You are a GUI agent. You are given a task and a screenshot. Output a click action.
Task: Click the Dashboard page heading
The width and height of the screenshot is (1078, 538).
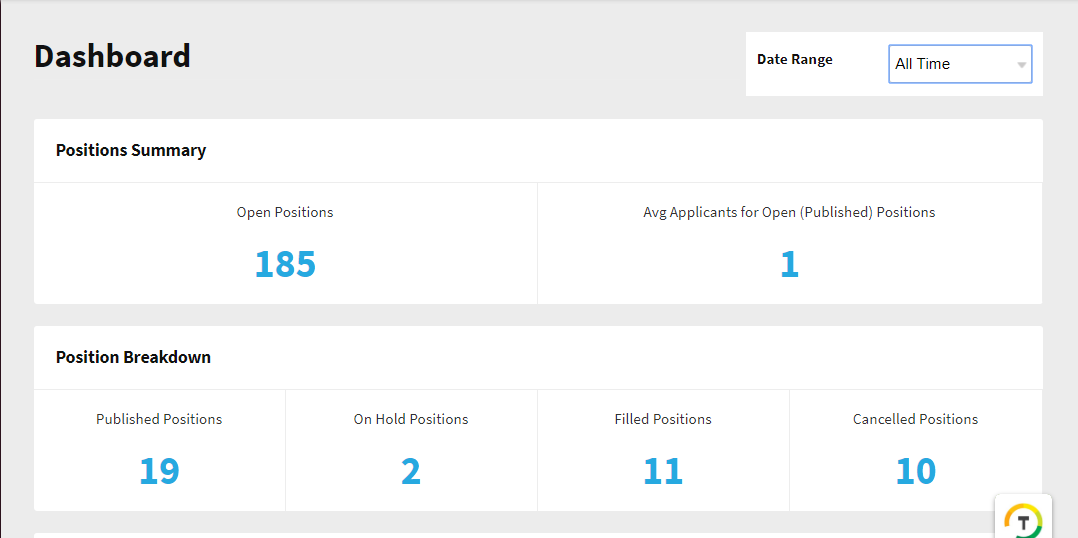click(112, 56)
